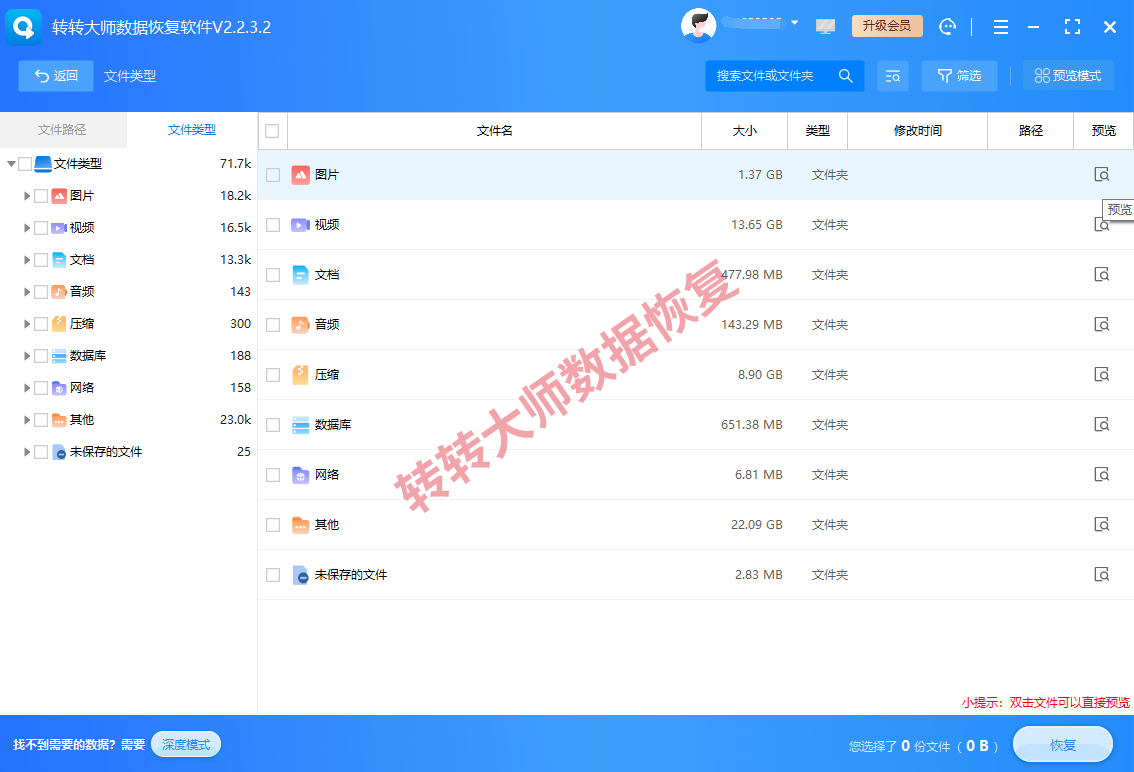
Task: Sort by 修改时间 column header
Action: (917, 131)
